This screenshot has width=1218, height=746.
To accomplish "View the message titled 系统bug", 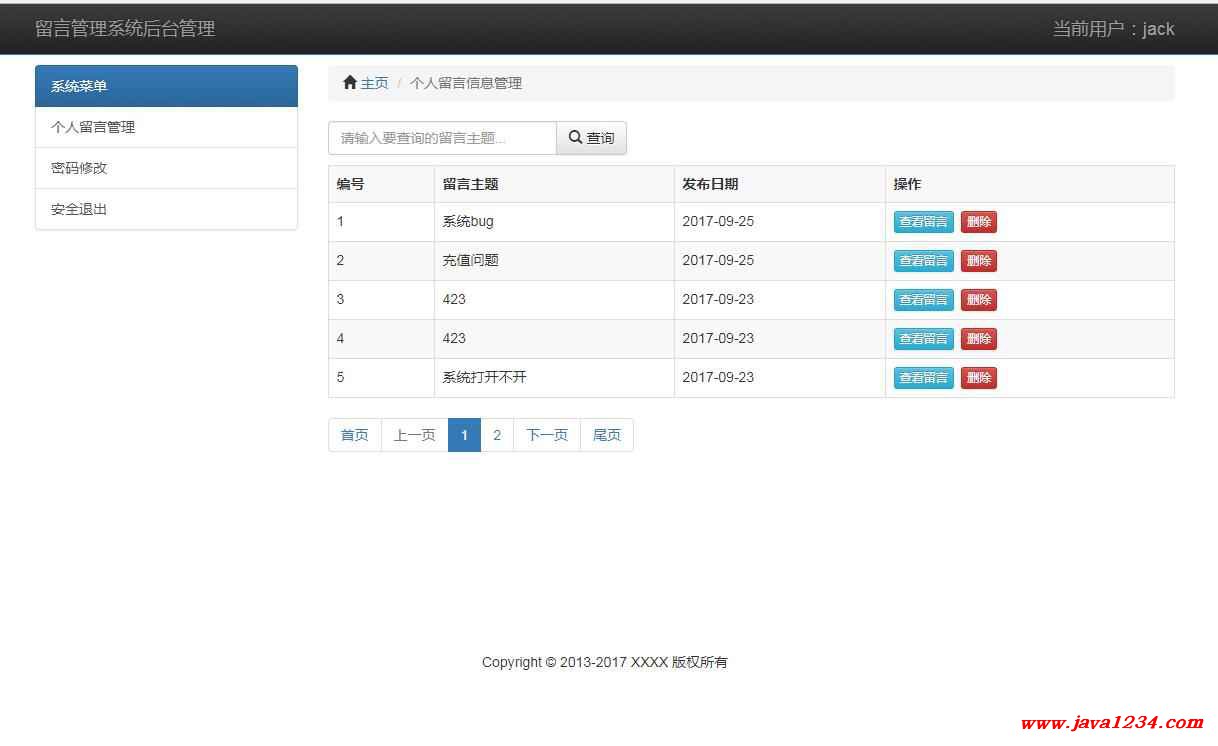I will tap(923, 222).
